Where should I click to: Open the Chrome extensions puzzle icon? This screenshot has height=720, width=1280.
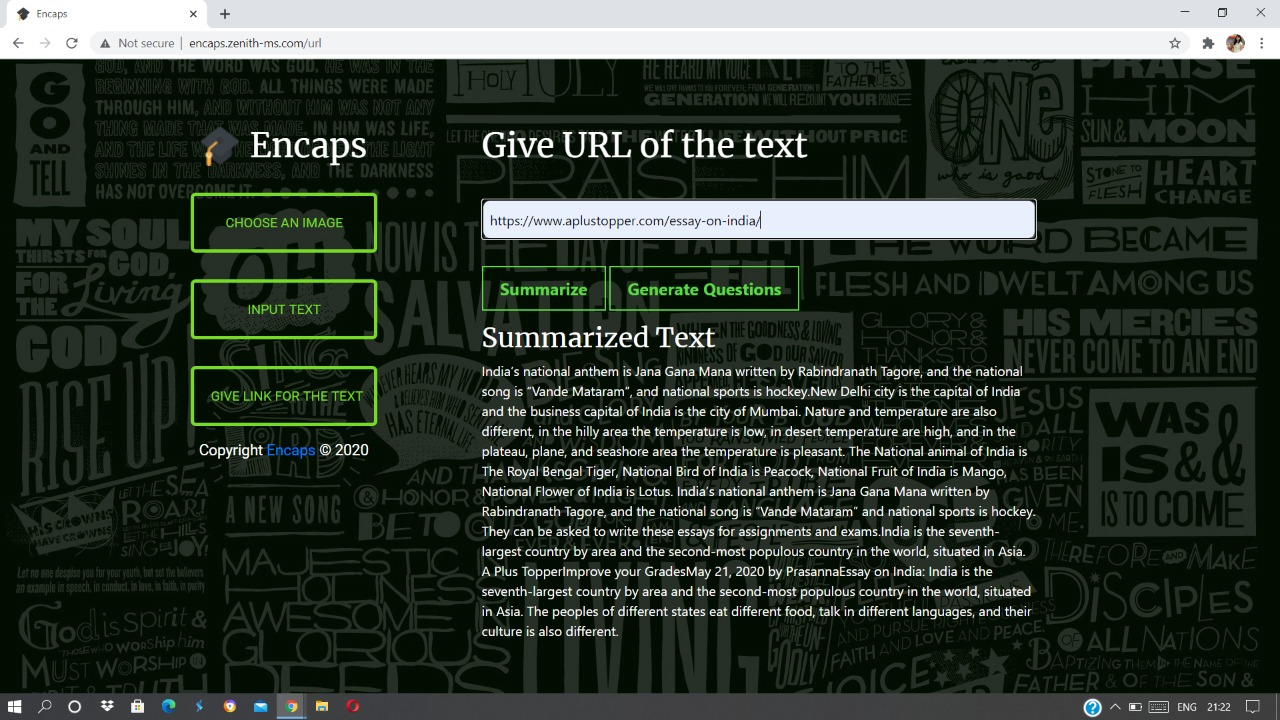click(x=1208, y=43)
